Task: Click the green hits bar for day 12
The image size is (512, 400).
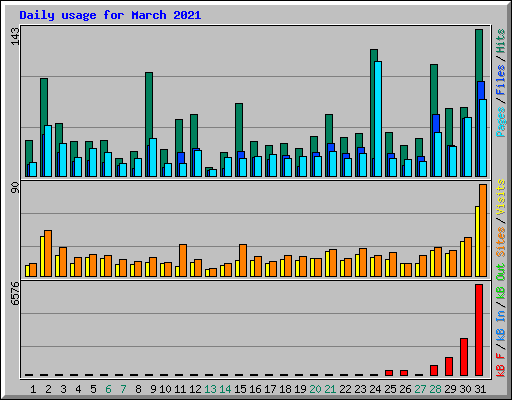Action: (x=194, y=132)
